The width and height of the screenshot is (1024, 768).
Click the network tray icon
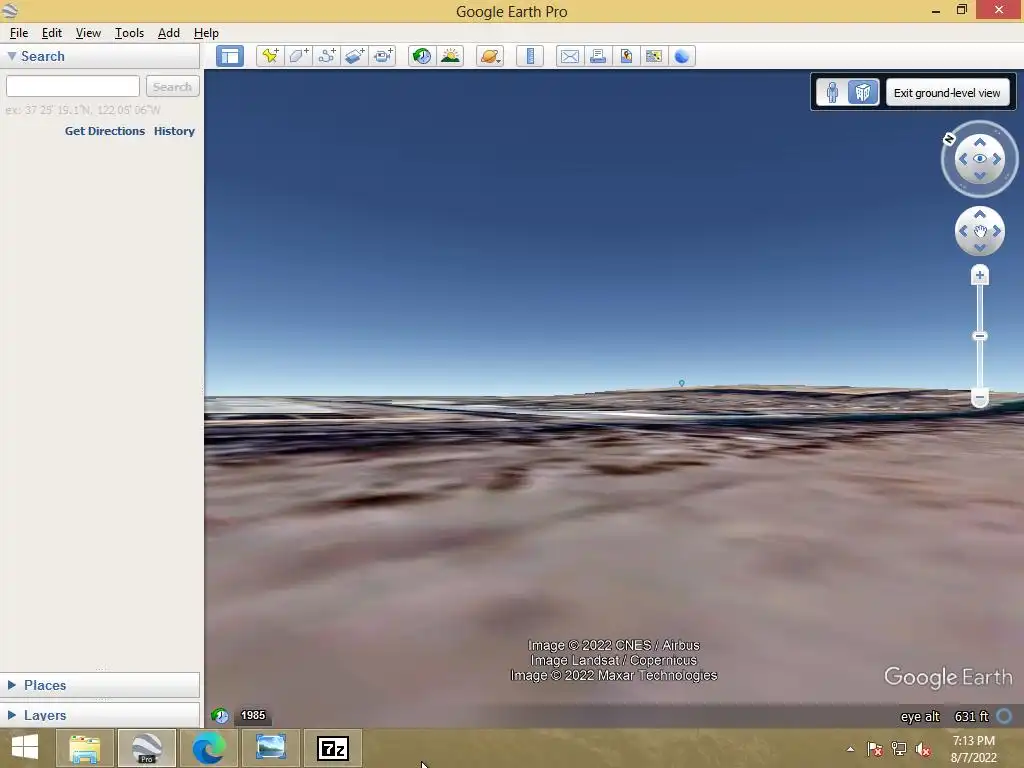(899, 749)
